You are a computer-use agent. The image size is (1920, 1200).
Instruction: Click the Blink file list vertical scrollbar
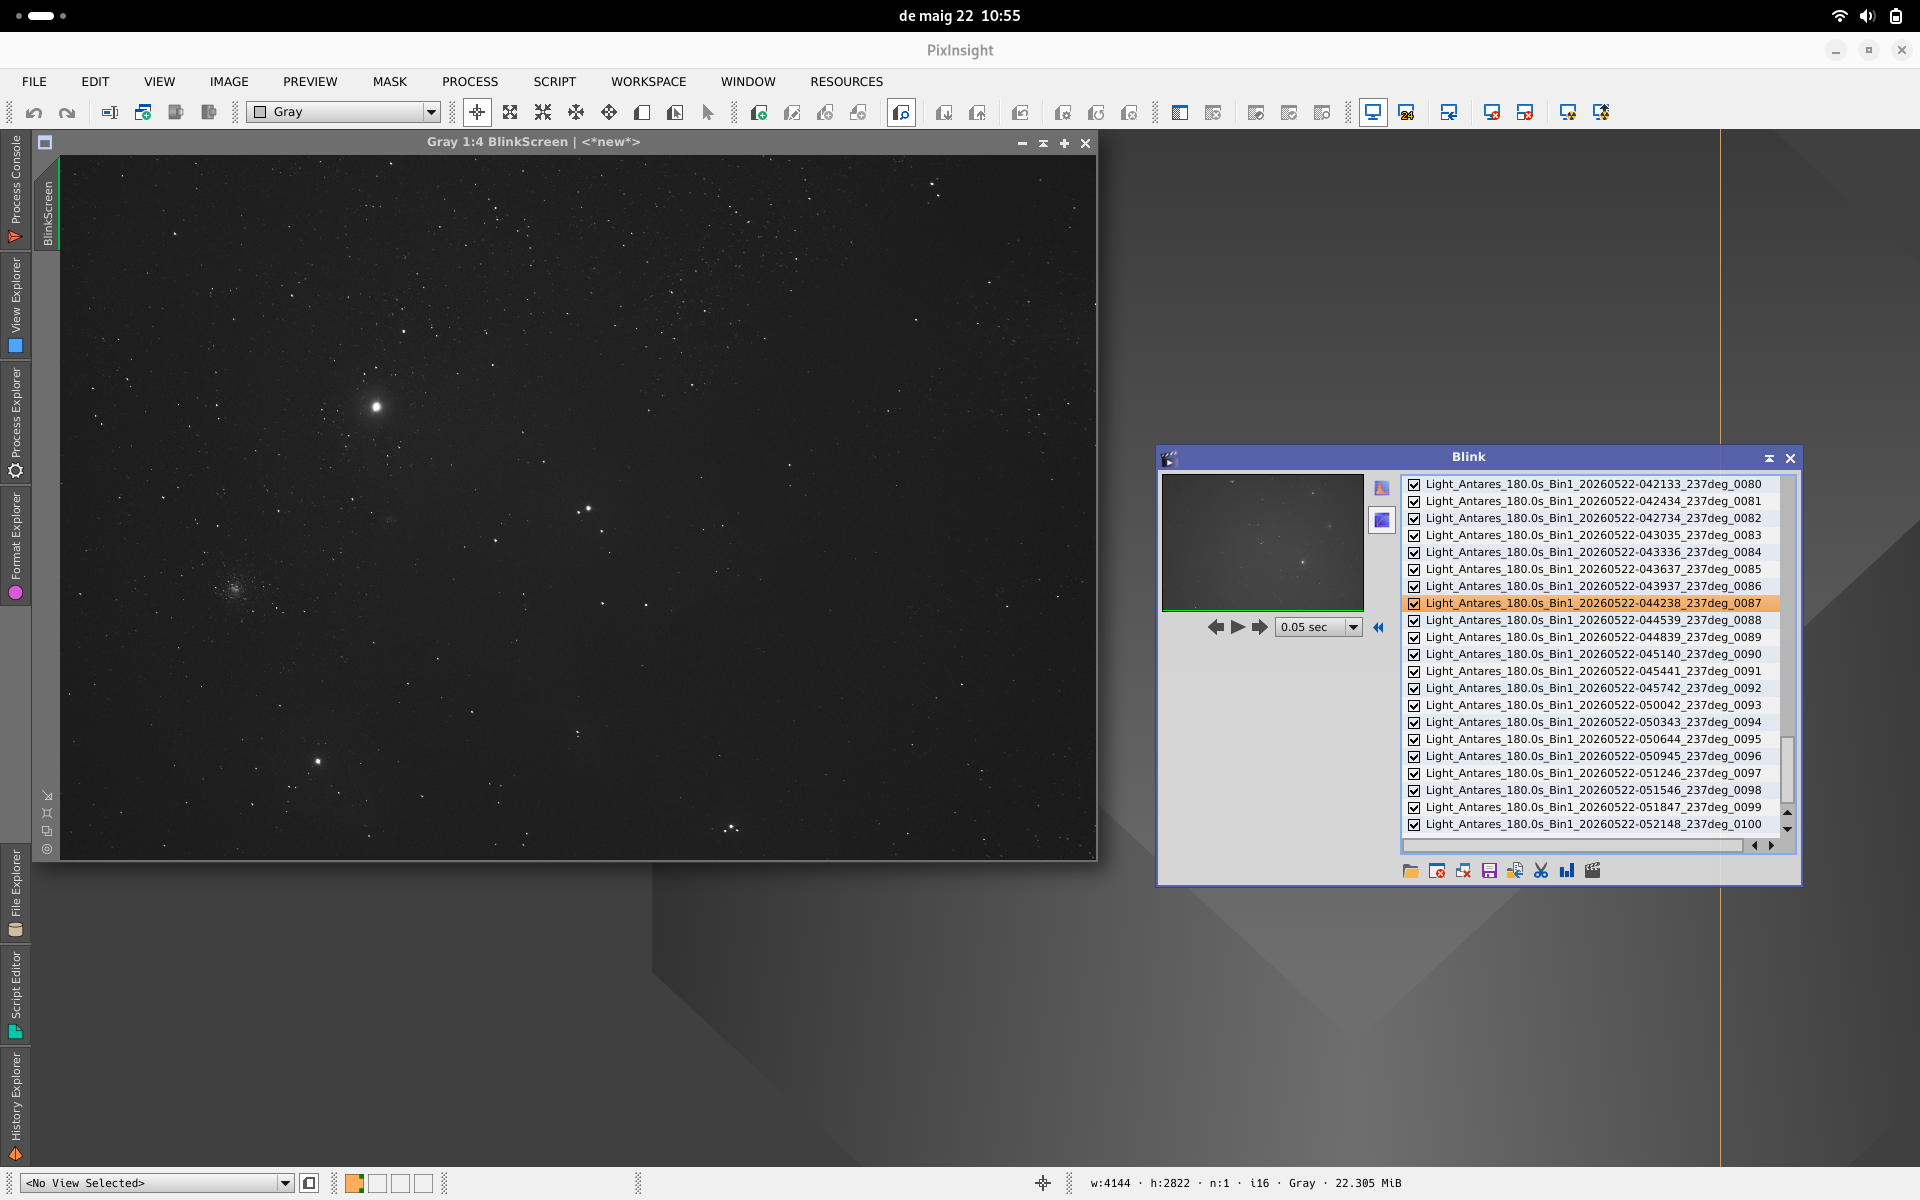point(1787,769)
